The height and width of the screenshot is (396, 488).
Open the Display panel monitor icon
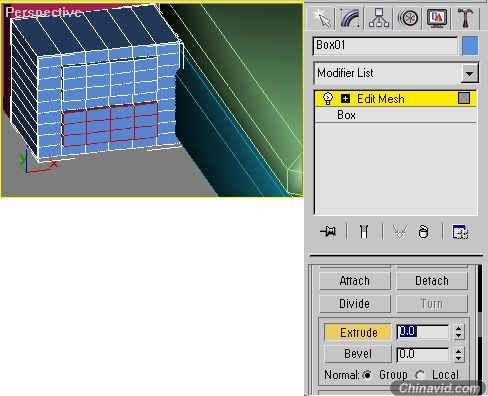click(436, 18)
